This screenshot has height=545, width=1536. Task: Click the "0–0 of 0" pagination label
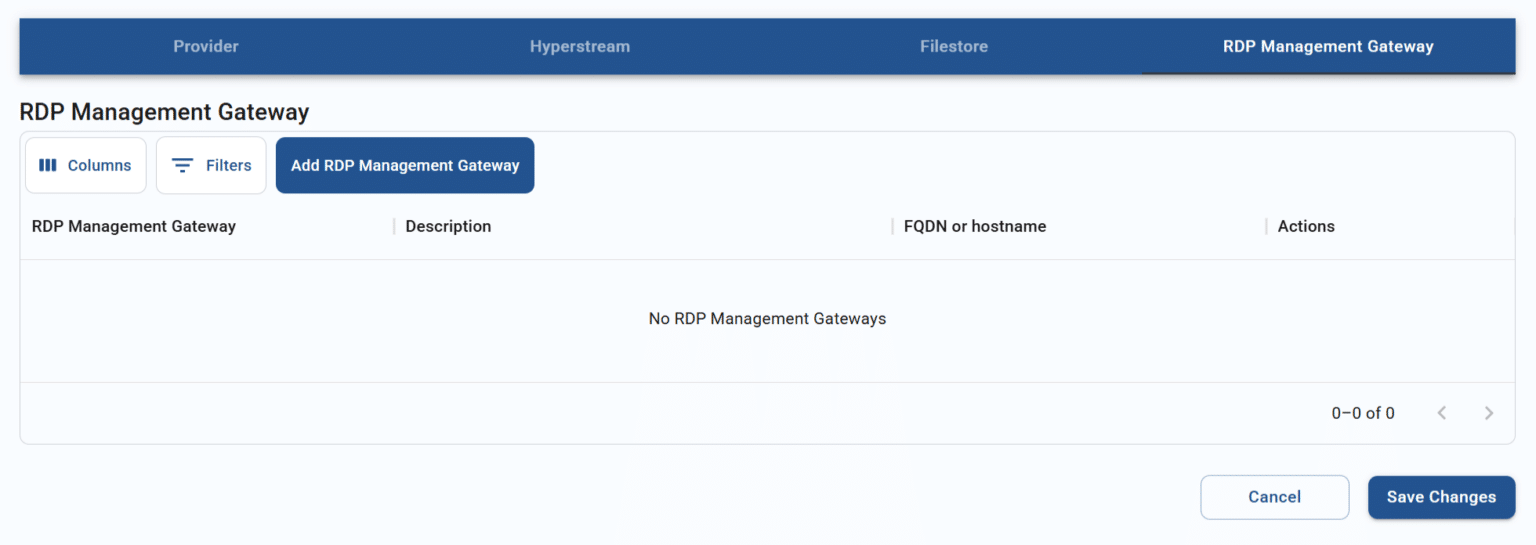coord(1362,413)
